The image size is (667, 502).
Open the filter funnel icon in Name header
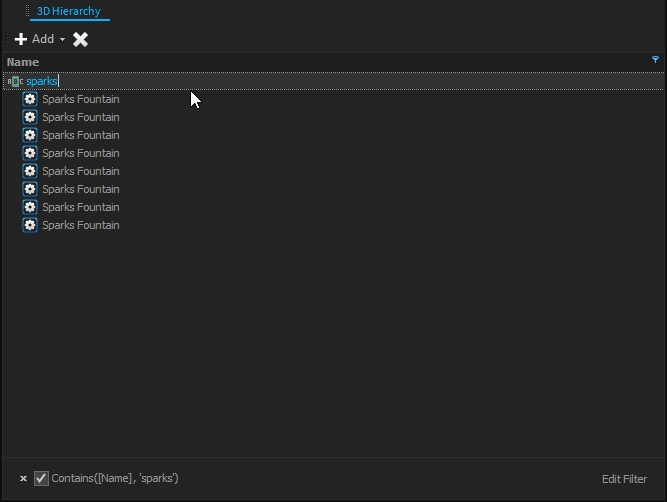pos(655,61)
